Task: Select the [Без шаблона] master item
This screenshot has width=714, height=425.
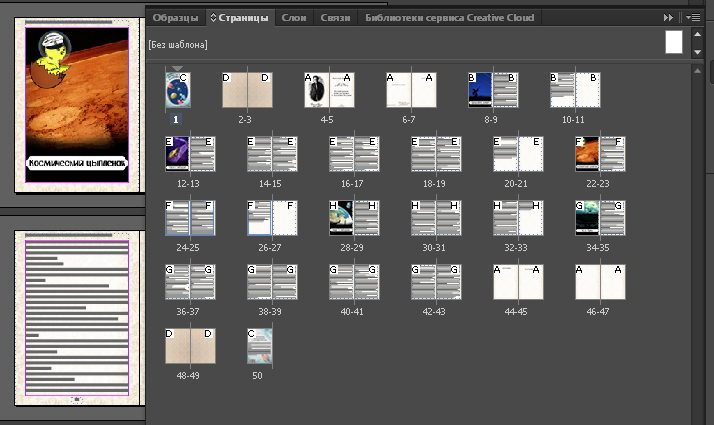Action: point(178,44)
